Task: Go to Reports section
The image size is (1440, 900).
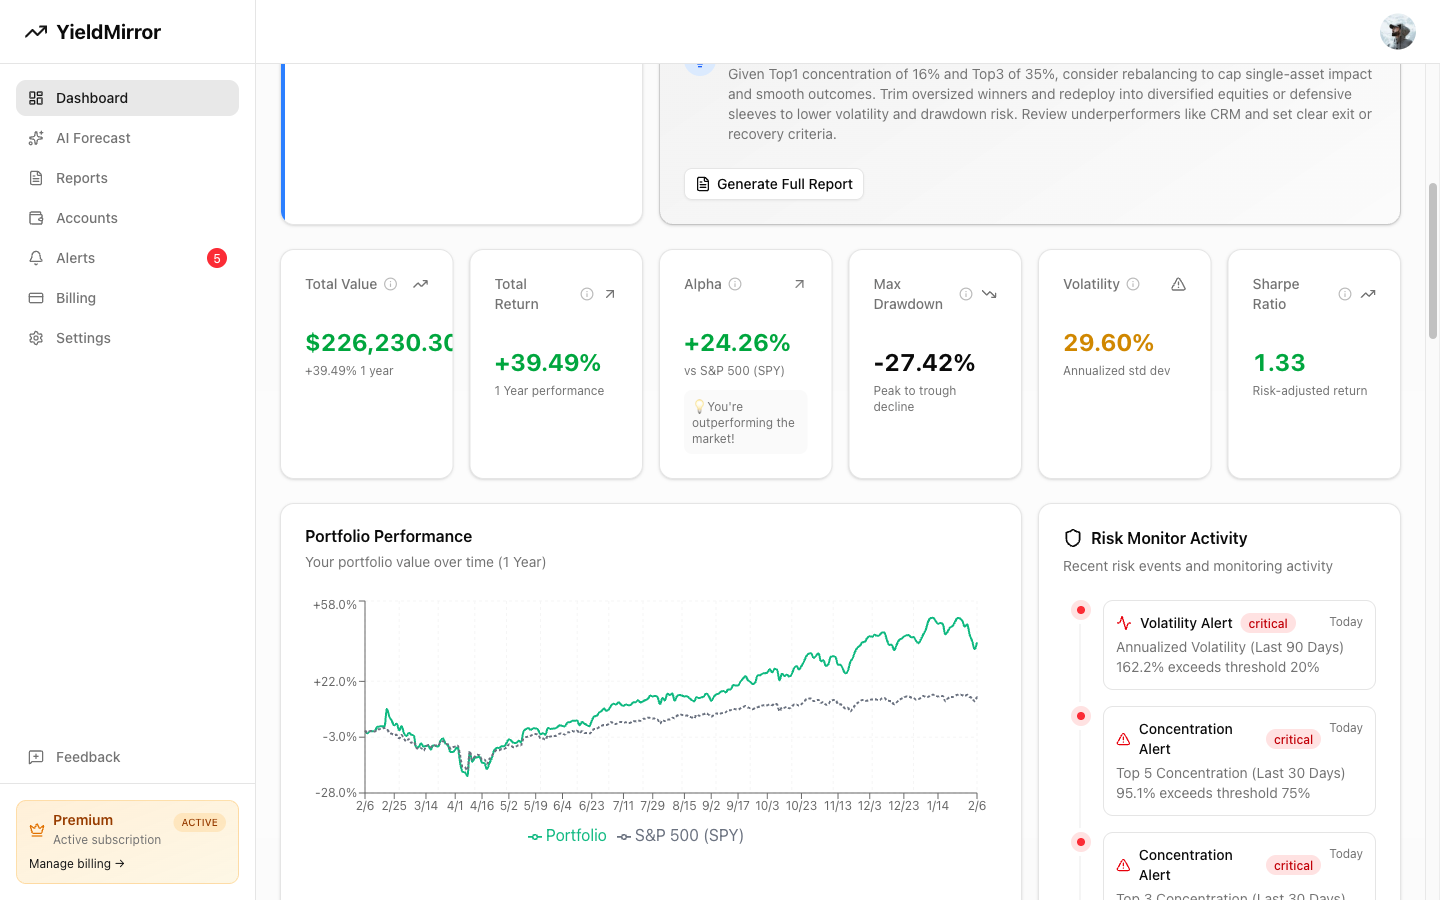Action: click(x=127, y=178)
